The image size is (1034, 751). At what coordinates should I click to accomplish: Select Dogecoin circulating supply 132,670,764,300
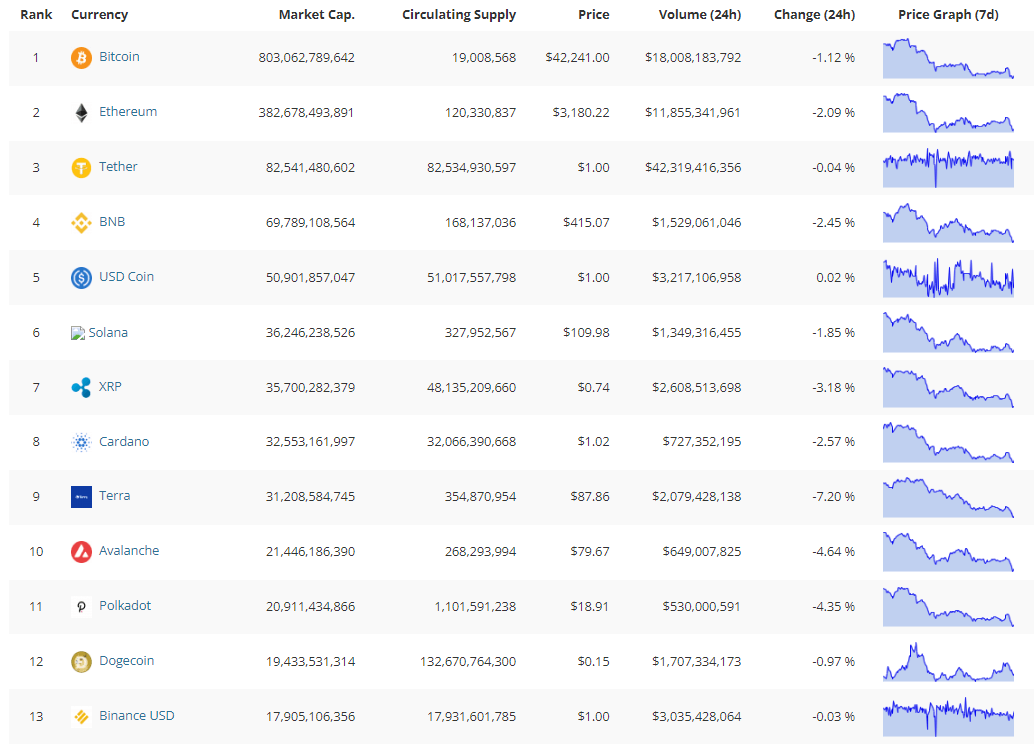[x=468, y=661]
